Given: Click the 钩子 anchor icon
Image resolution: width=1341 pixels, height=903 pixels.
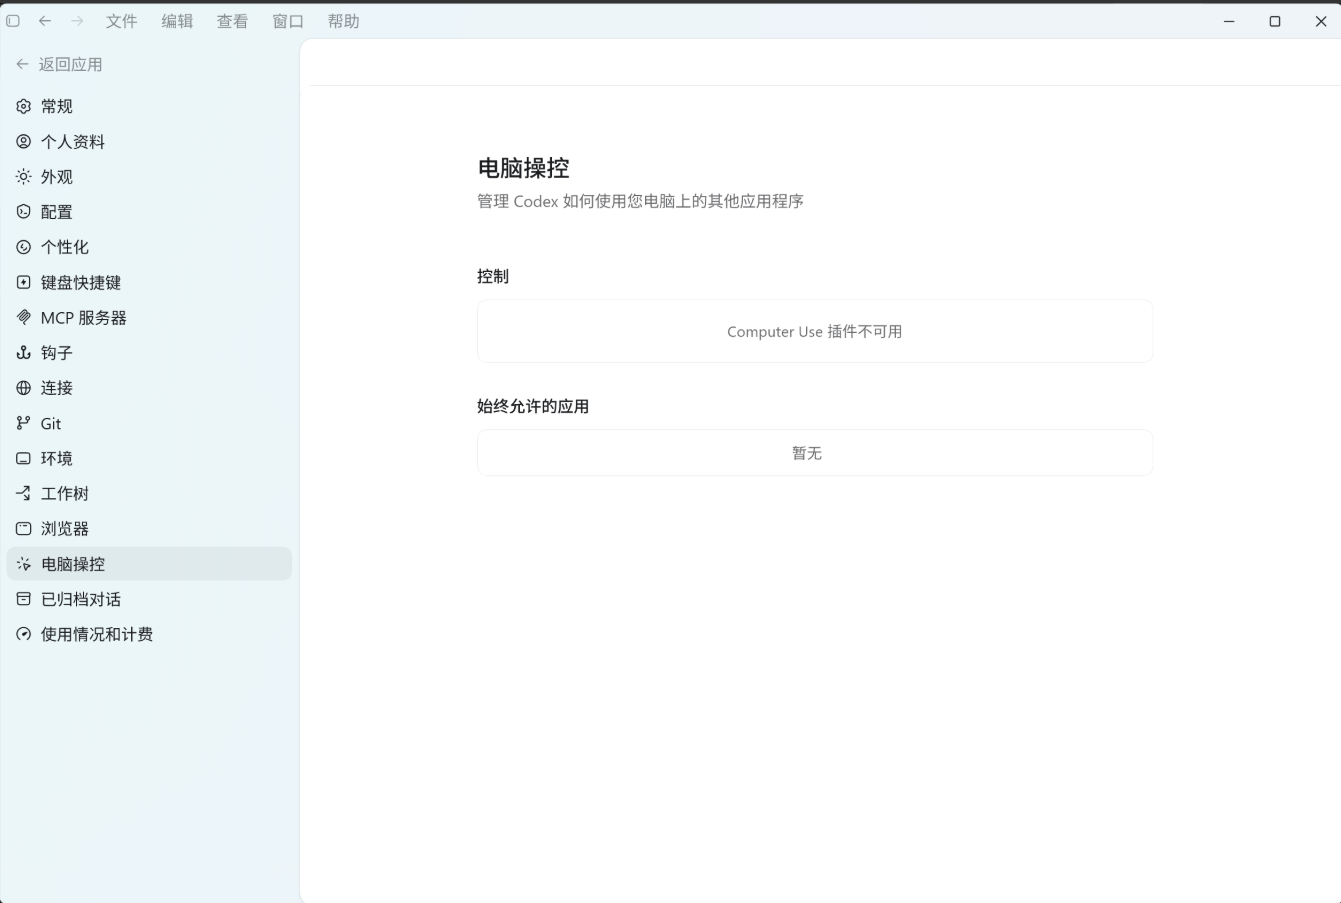Looking at the screenshot, I should click(x=24, y=352).
